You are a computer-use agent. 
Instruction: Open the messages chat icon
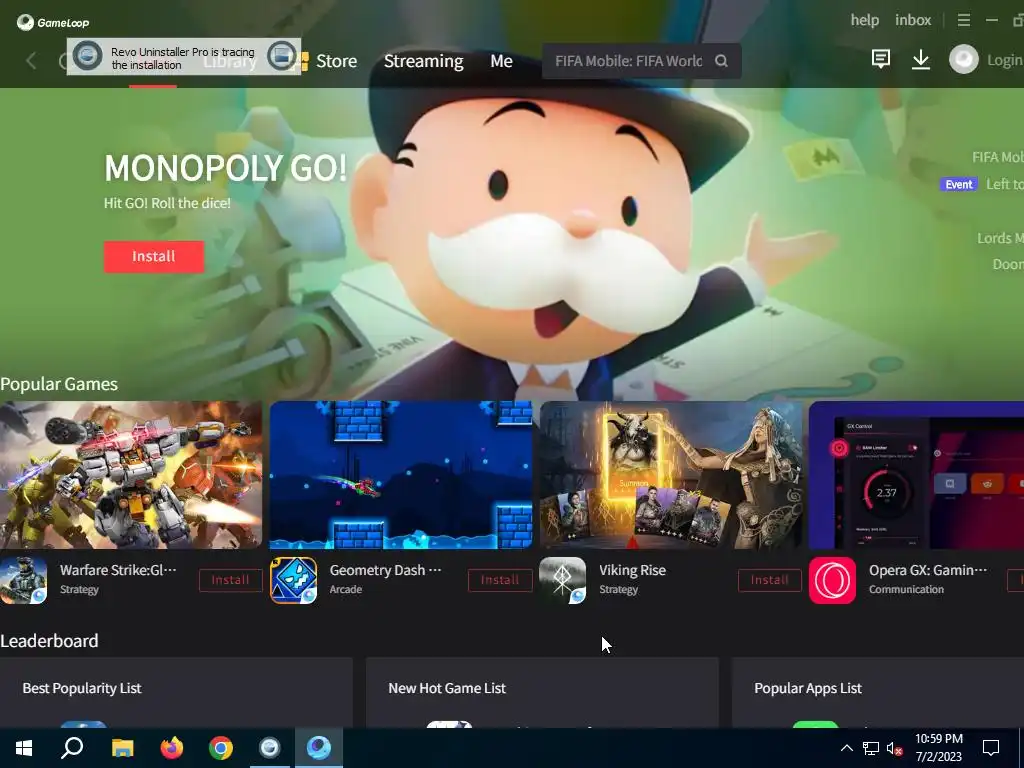tap(880, 59)
